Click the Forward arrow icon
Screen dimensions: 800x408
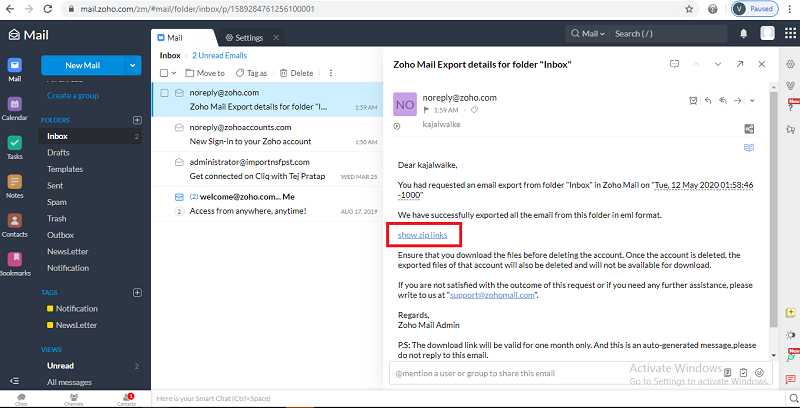[737, 101]
